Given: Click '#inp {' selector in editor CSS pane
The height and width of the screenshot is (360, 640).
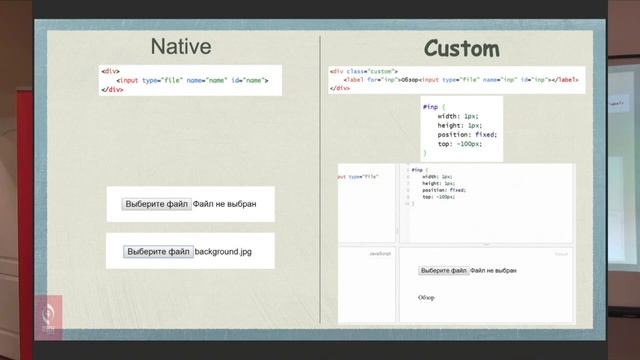Looking at the screenshot, I should [420, 170].
